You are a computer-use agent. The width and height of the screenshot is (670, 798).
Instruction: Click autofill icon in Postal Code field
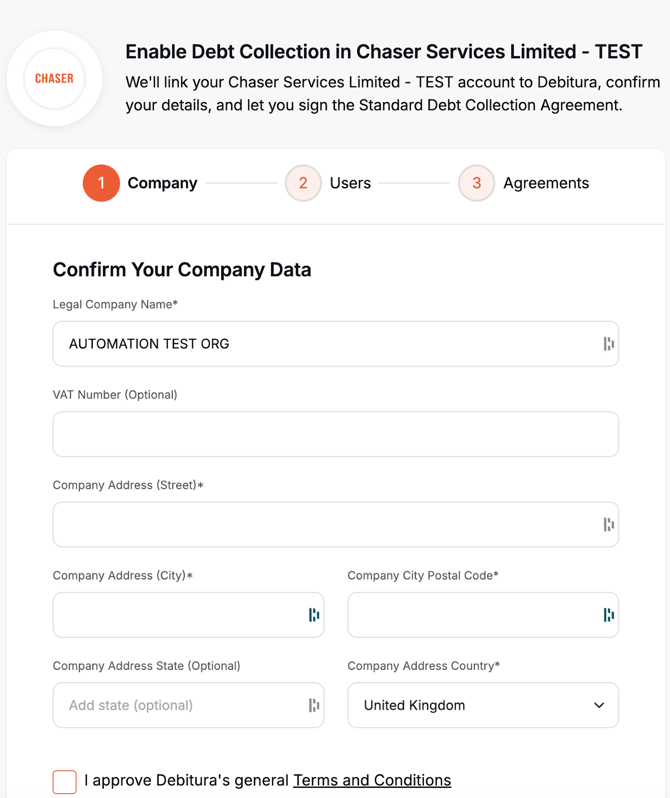click(x=608, y=615)
